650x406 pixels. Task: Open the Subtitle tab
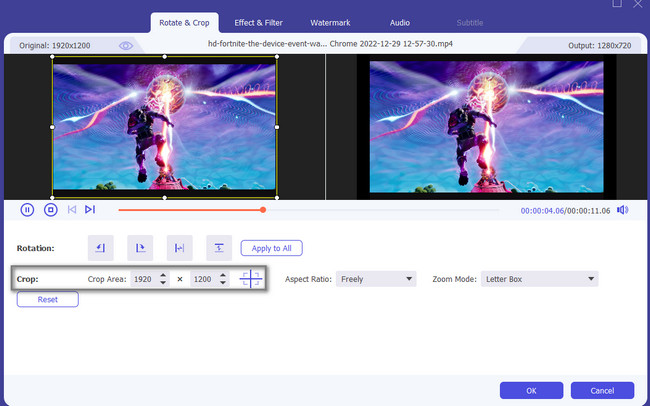pyautogui.click(x=470, y=23)
